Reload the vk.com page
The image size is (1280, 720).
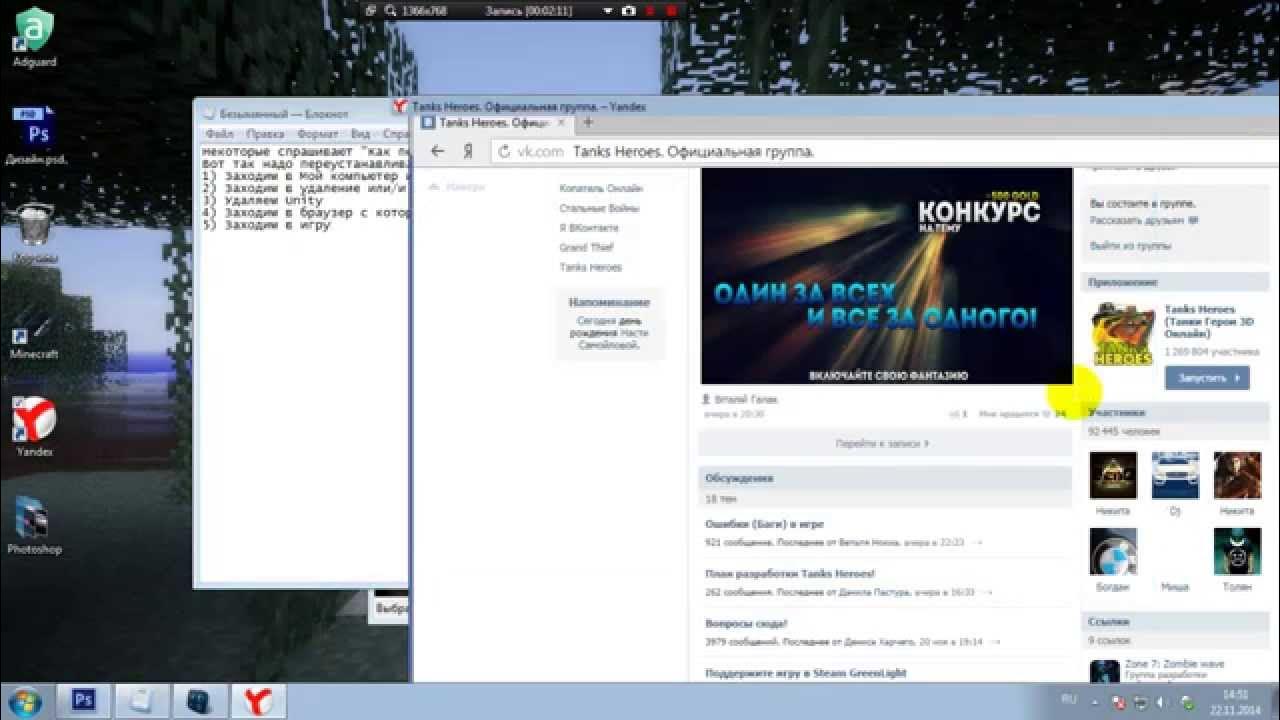(505, 152)
